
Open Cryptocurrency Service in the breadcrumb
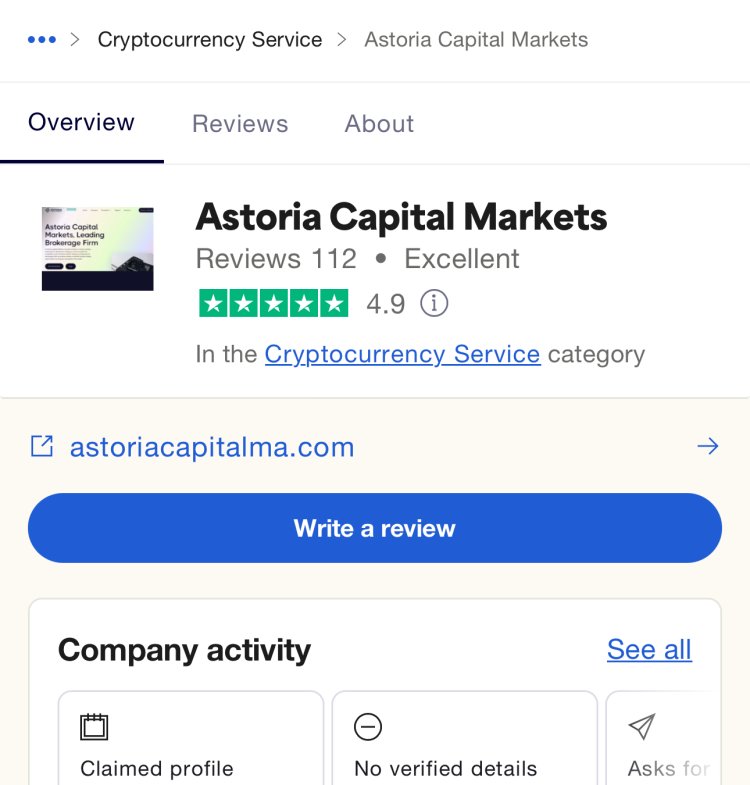[x=210, y=40]
